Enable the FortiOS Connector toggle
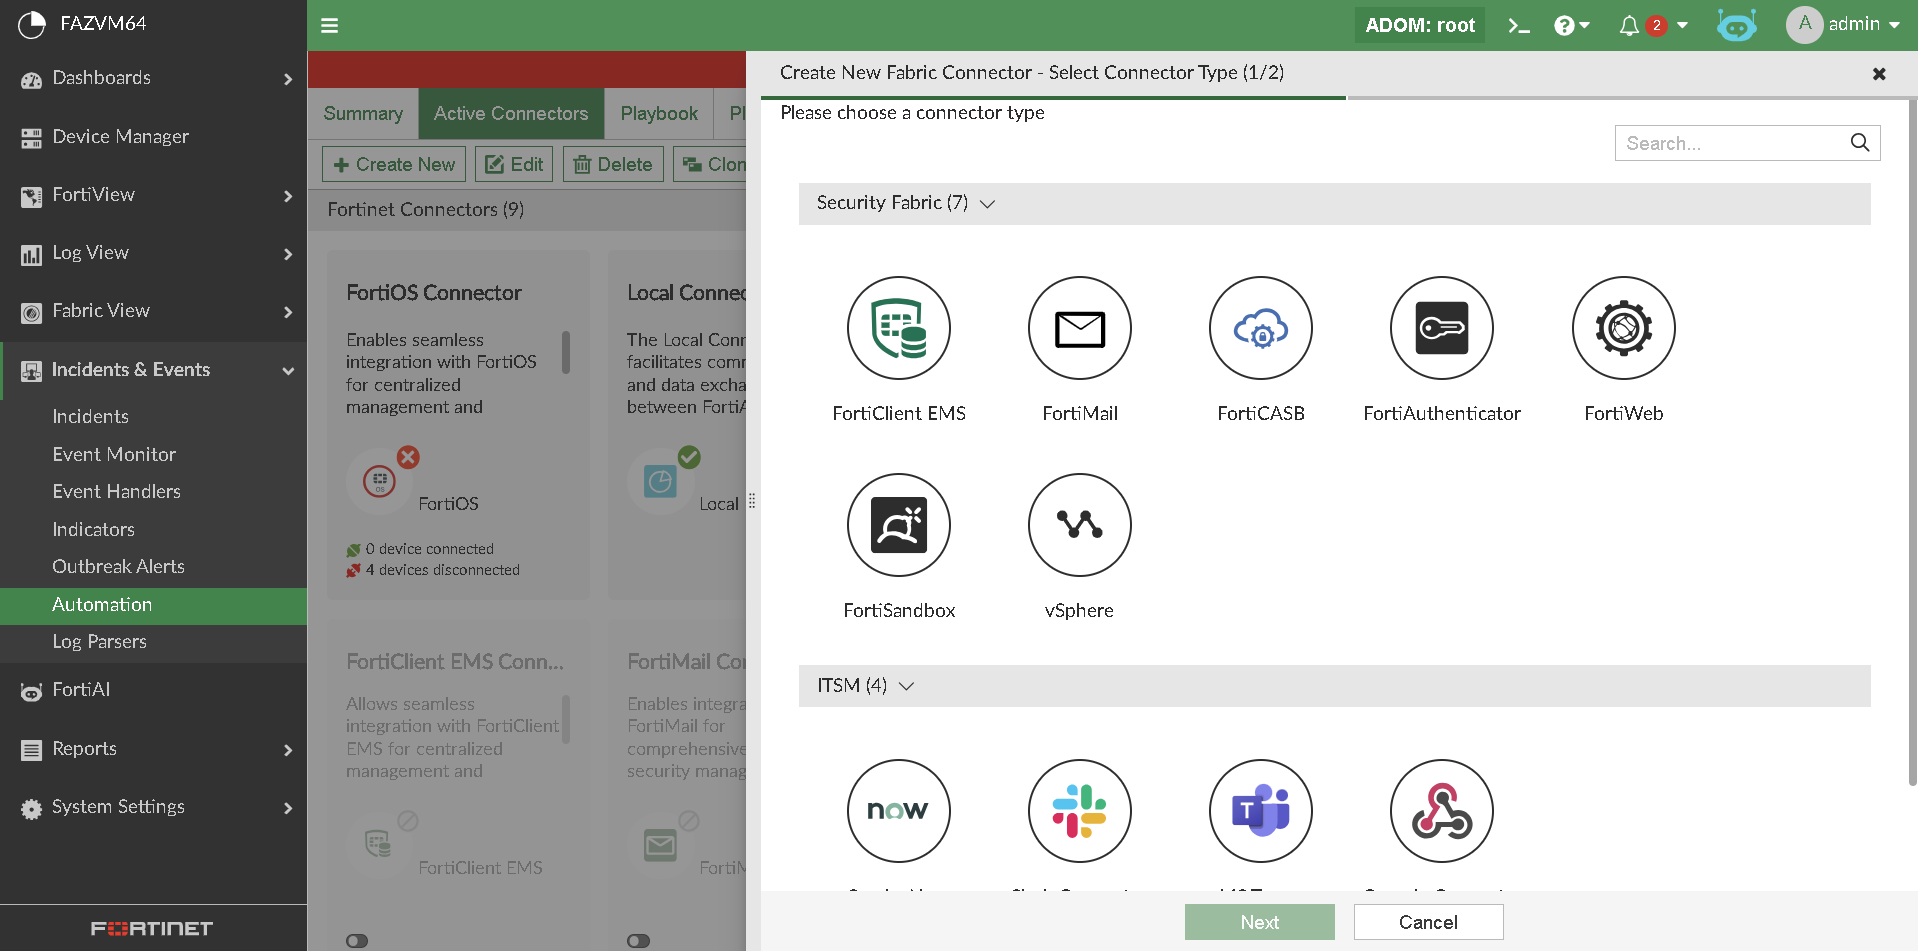 coord(358,940)
